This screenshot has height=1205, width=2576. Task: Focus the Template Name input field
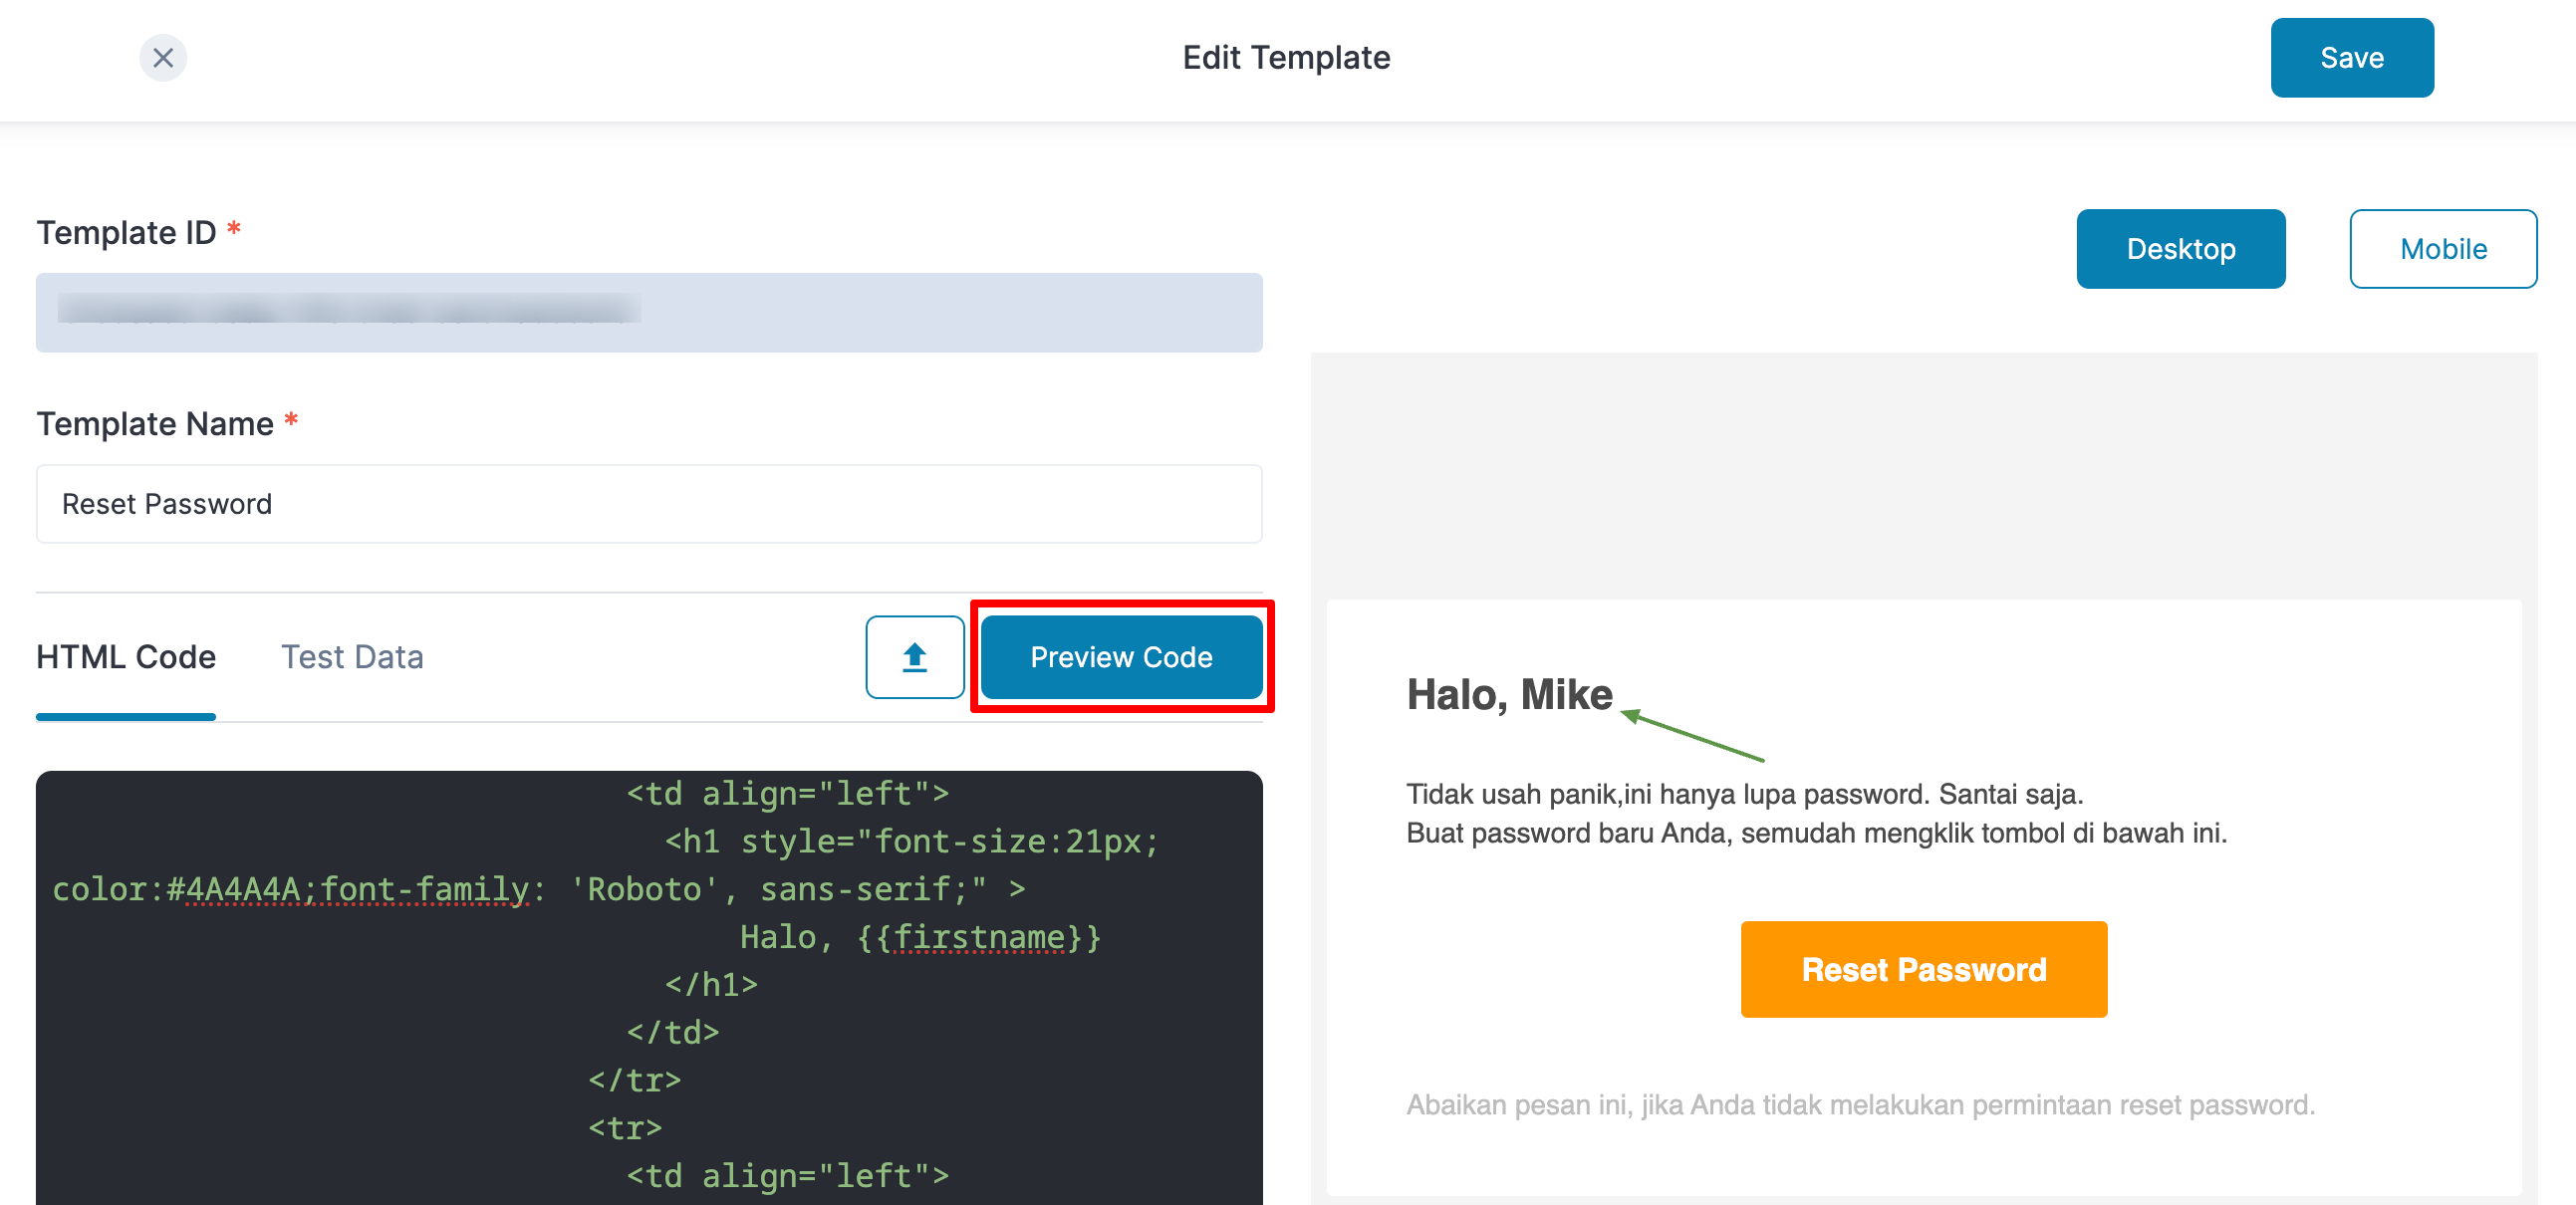pos(649,504)
